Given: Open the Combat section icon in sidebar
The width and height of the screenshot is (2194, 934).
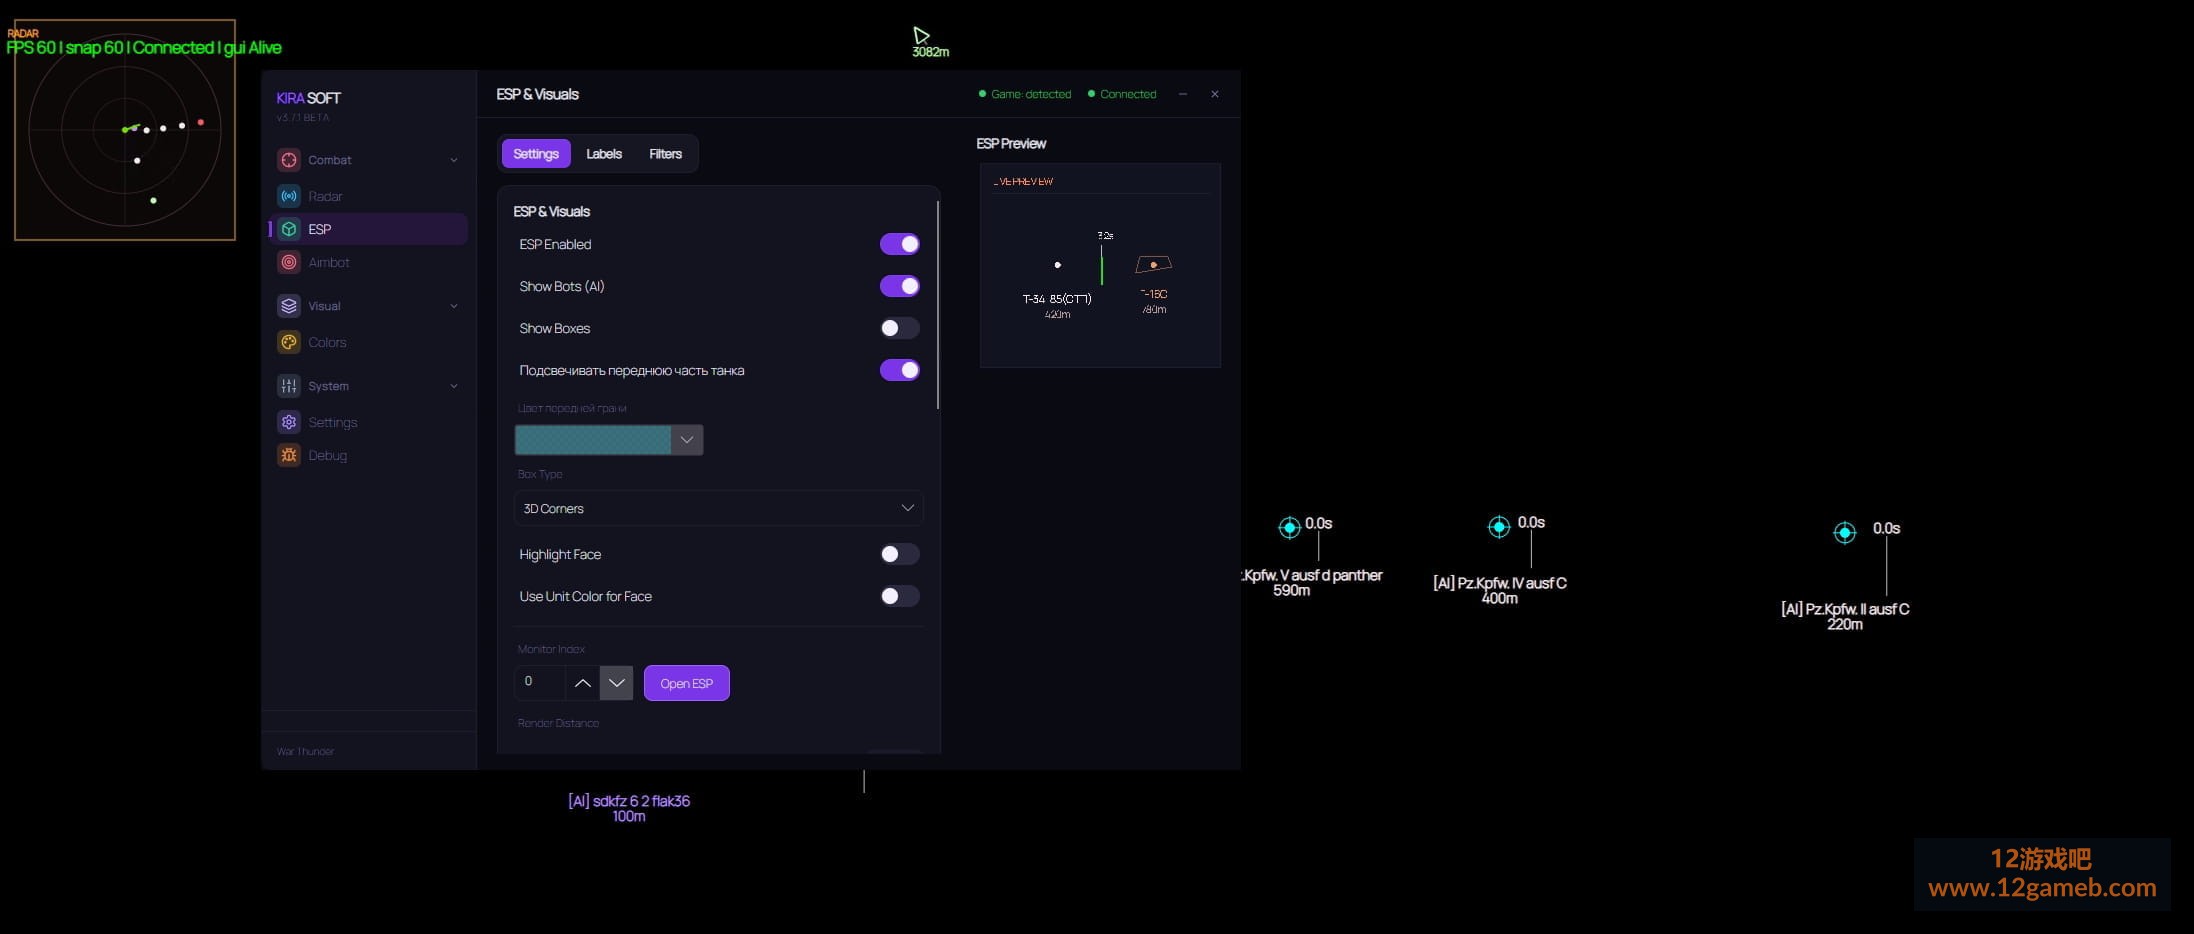Looking at the screenshot, I should point(289,160).
